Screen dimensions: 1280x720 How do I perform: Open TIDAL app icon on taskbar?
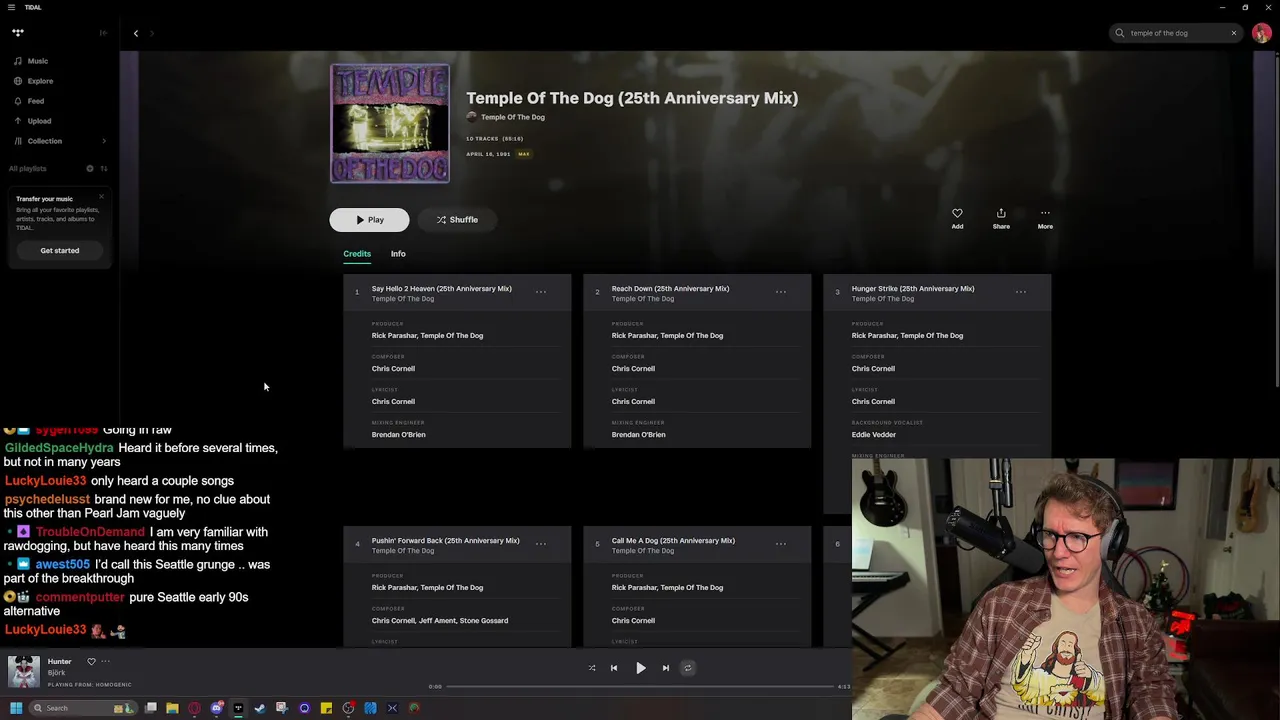click(x=238, y=708)
